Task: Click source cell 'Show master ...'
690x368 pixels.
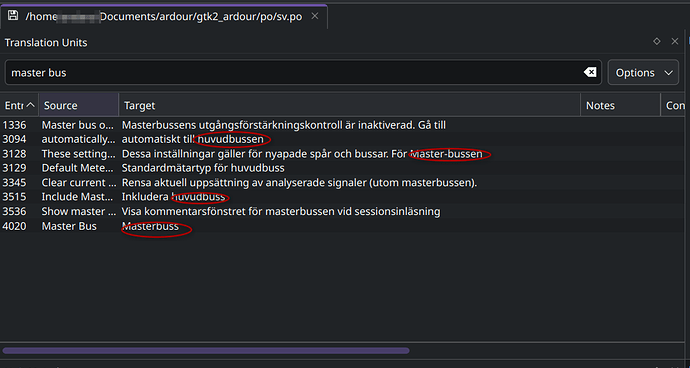Action: (x=79, y=212)
